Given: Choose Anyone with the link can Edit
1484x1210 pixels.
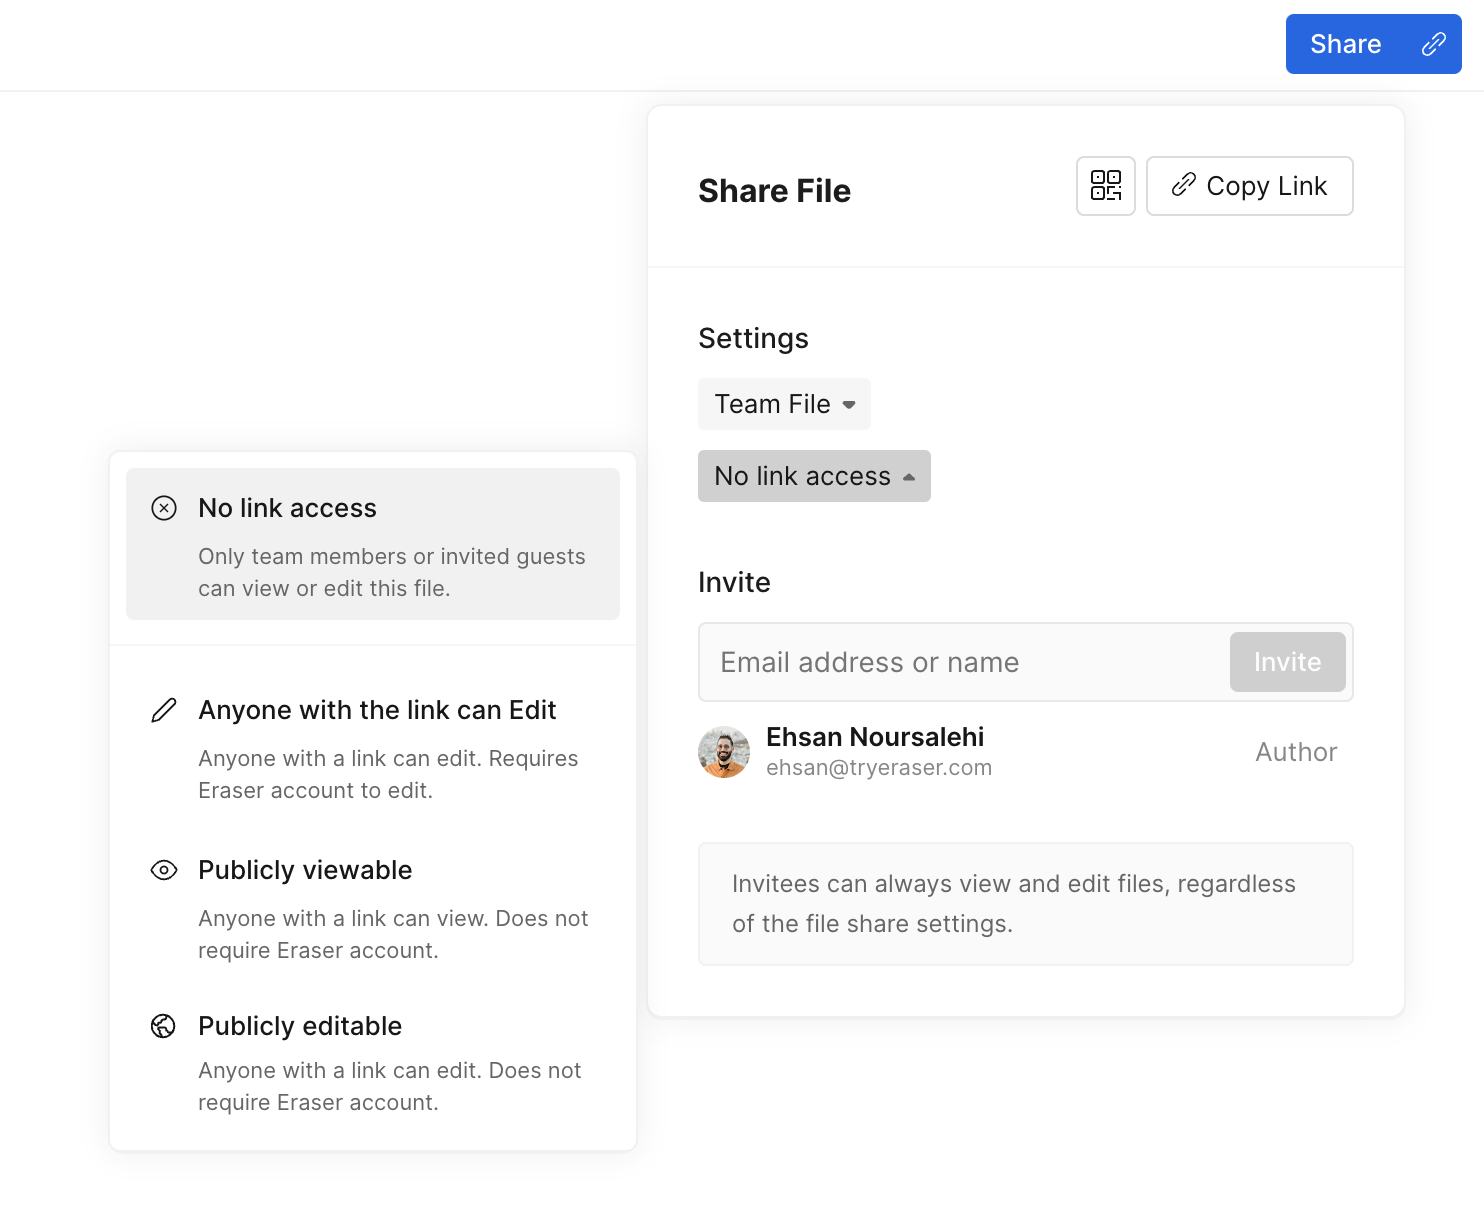Looking at the screenshot, I should 373,748.
